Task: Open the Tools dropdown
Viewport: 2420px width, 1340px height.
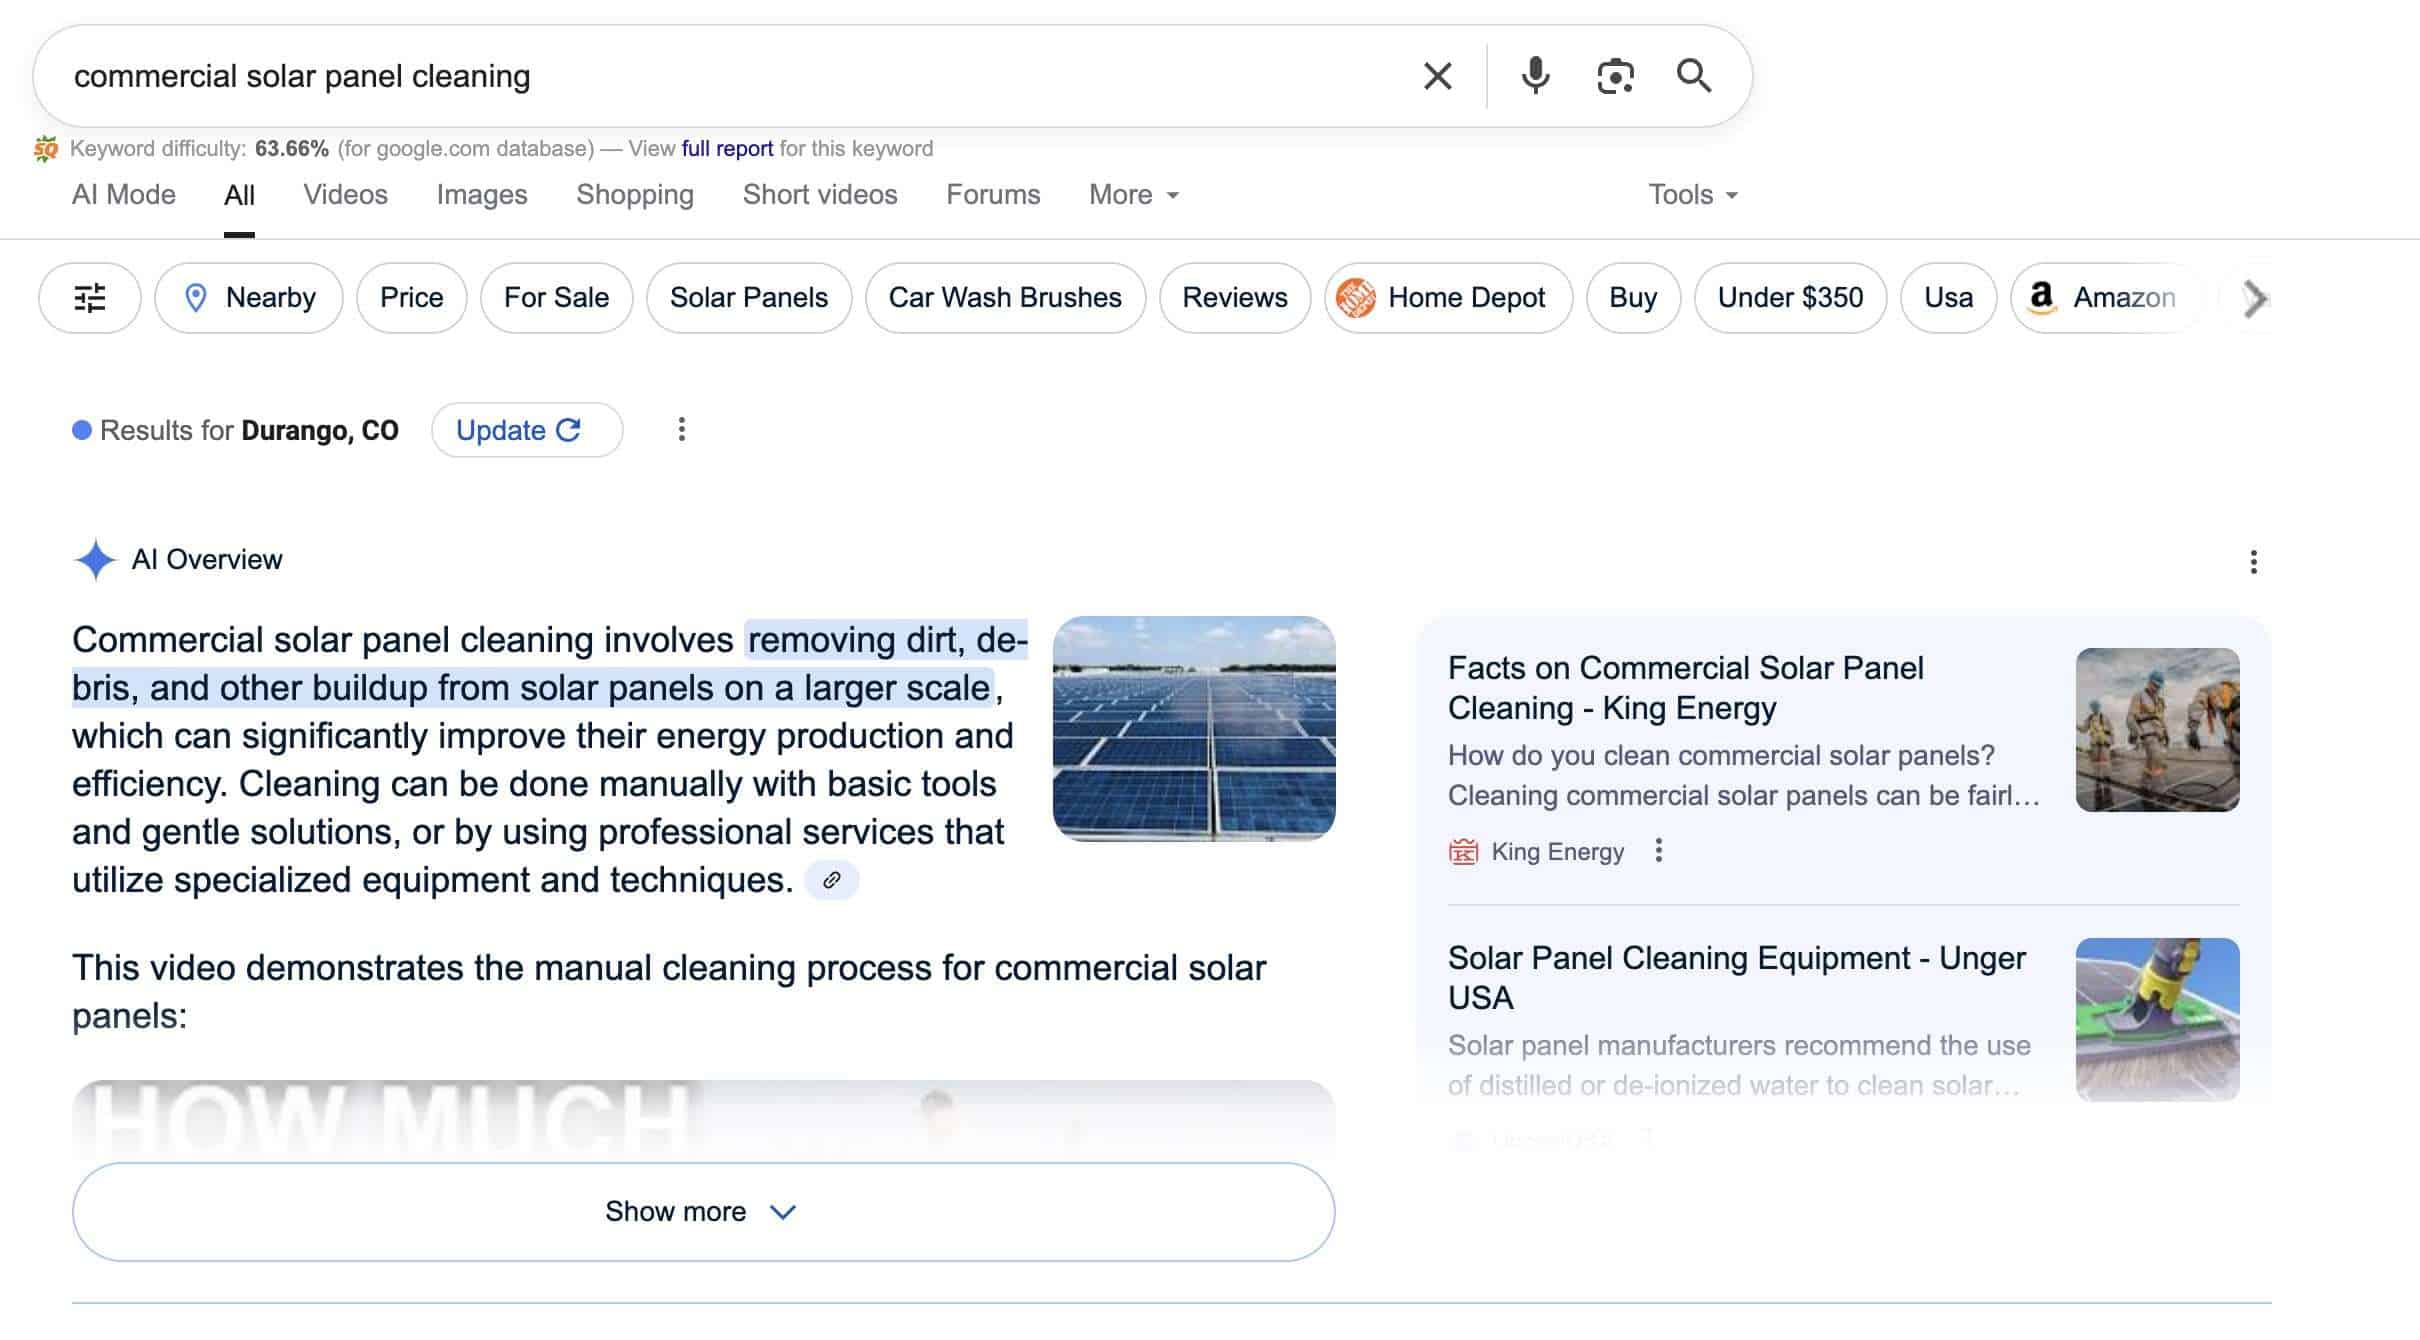Action: click(x=1693, y=195)
